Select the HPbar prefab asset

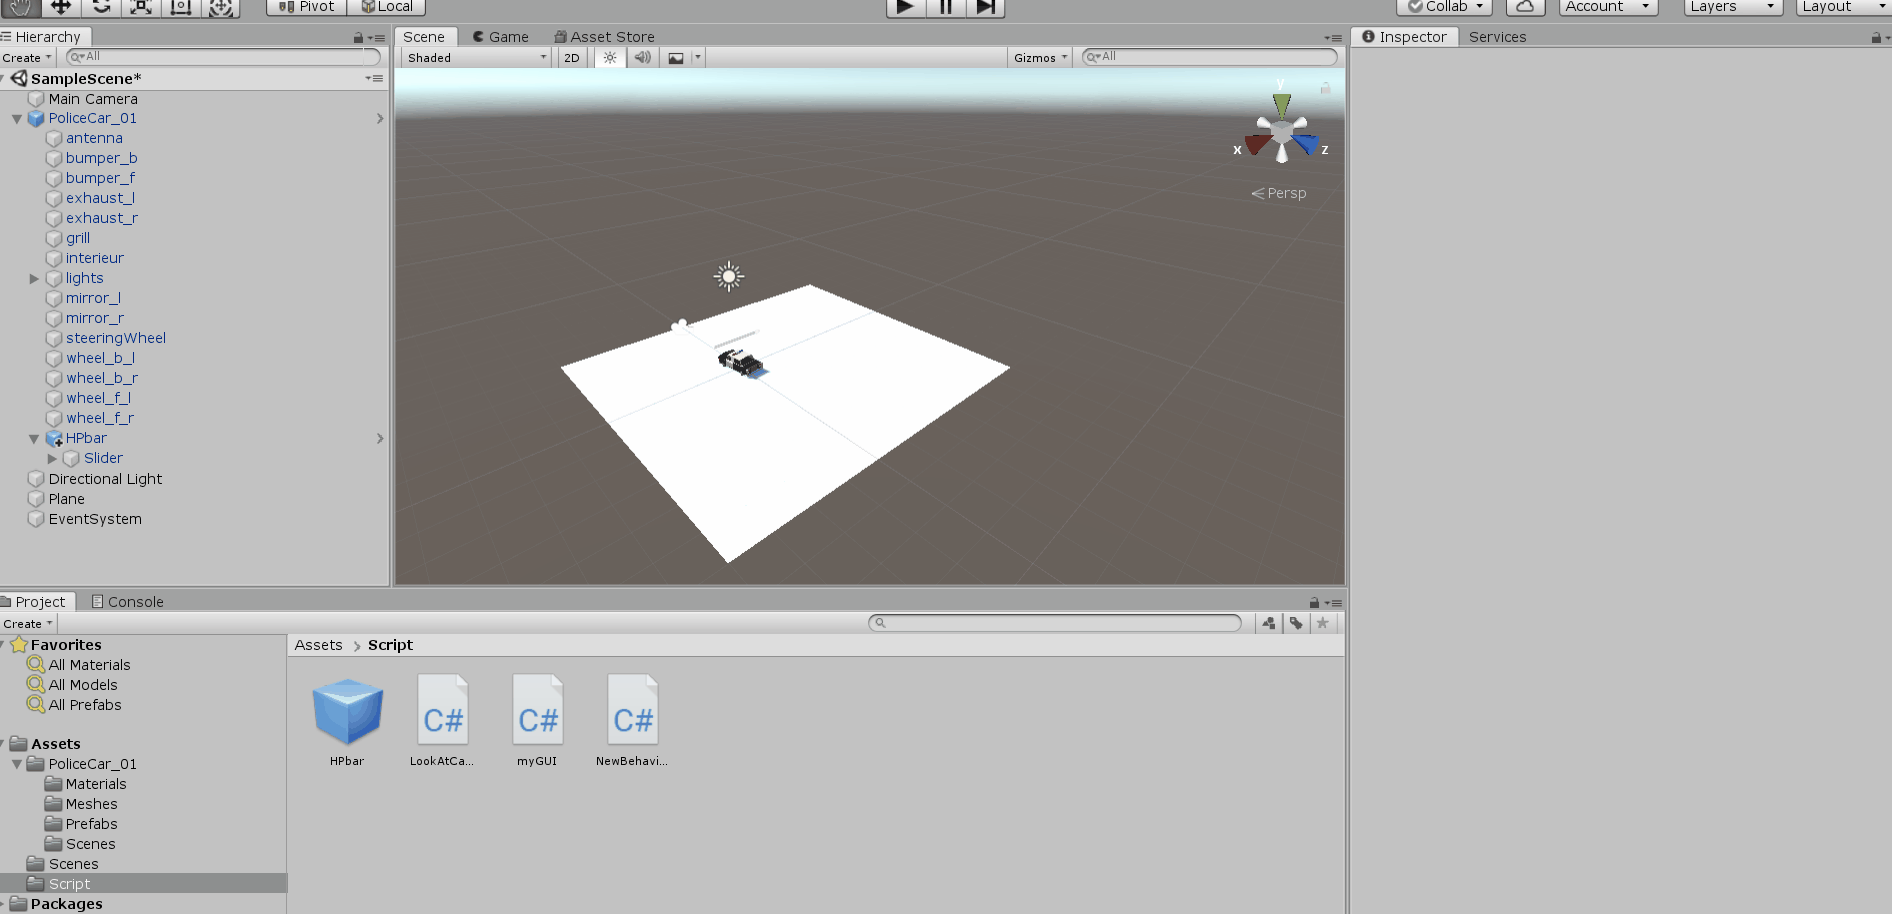click(x=347, y=721)
